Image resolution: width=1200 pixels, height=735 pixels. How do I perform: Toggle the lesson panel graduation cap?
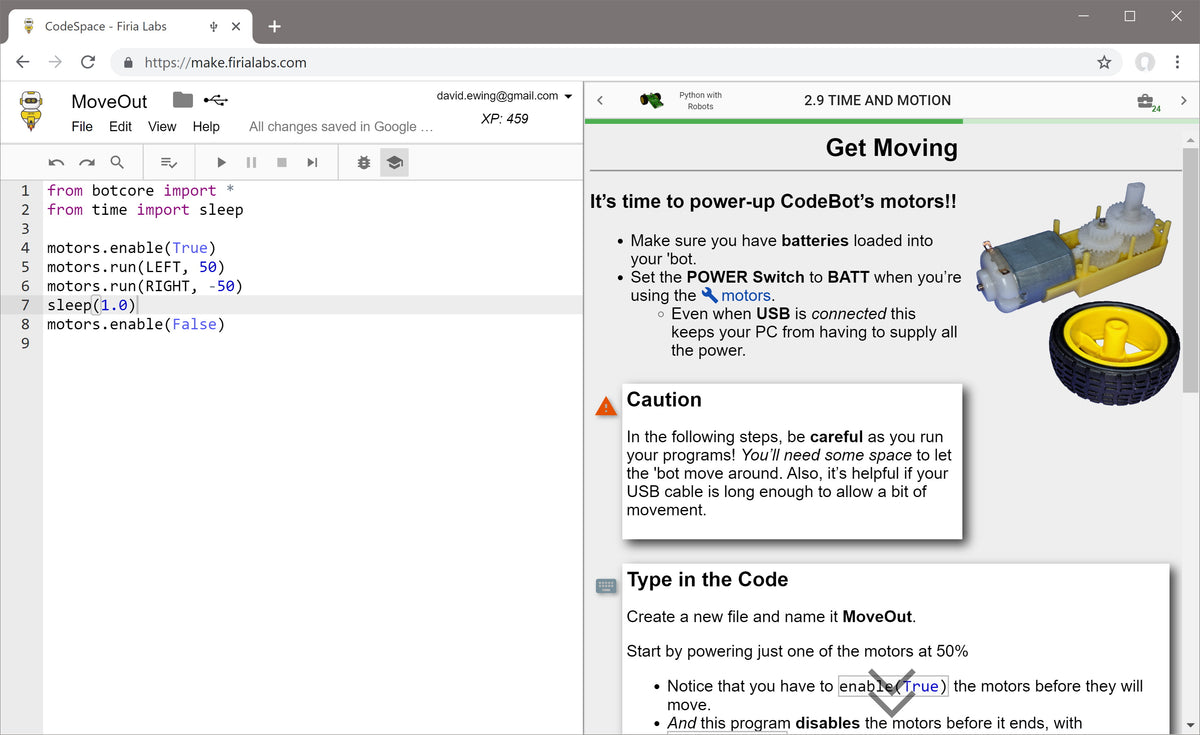[x=394, y=162]
